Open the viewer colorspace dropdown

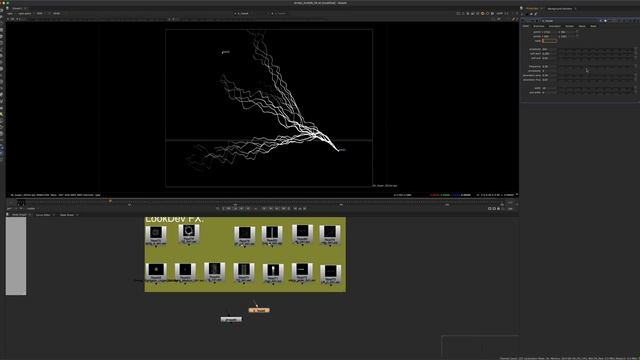tap(56, 13)
